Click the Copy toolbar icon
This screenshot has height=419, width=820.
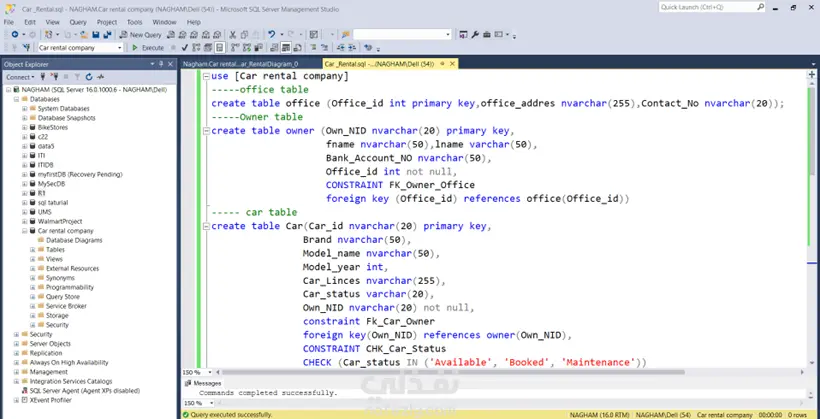[x=244, y=35]
